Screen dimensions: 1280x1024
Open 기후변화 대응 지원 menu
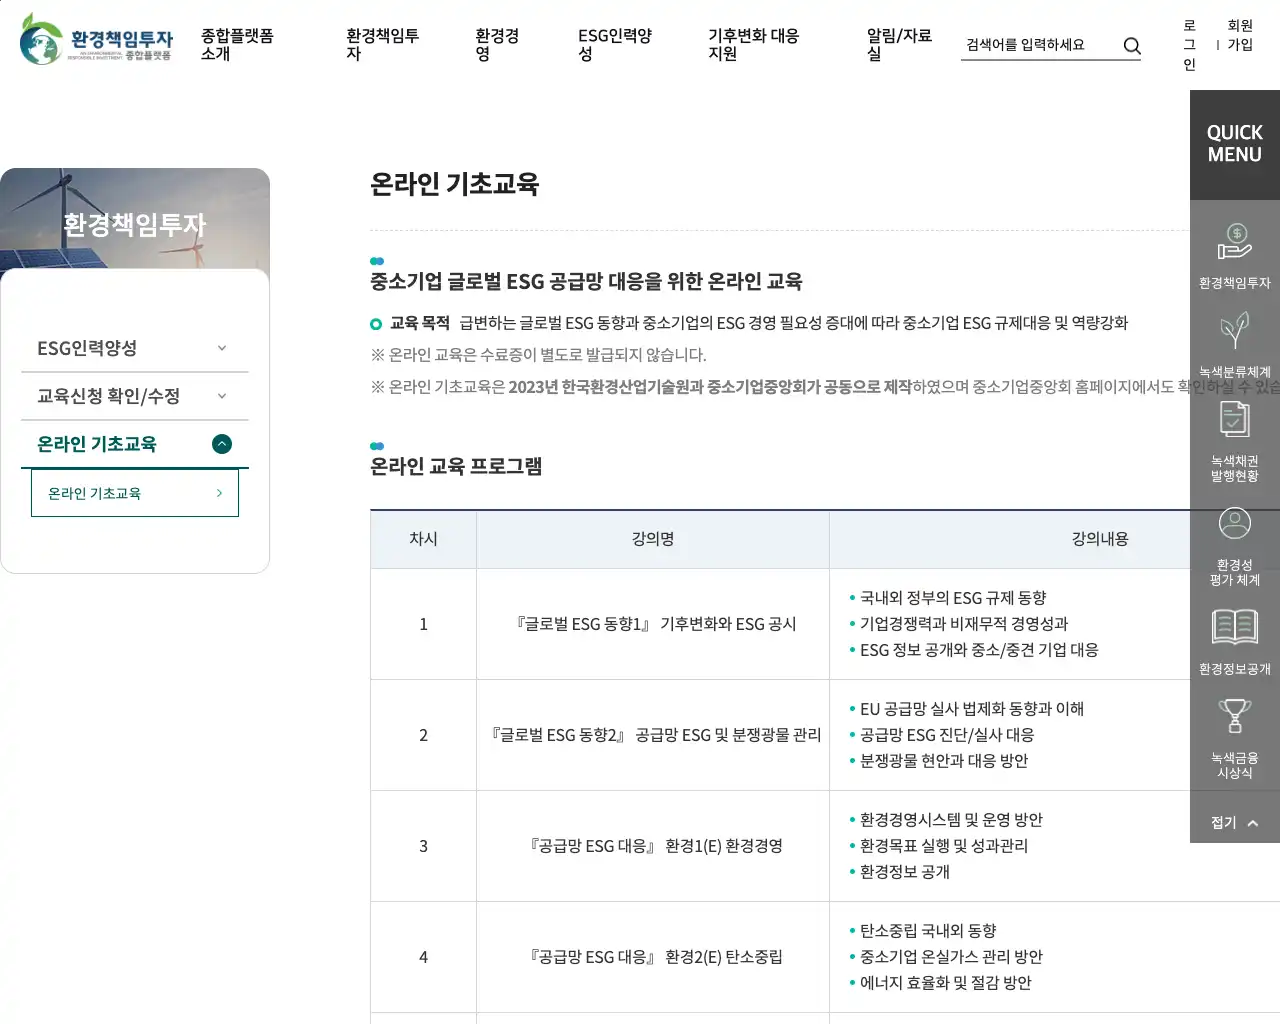tap(753, 44)
